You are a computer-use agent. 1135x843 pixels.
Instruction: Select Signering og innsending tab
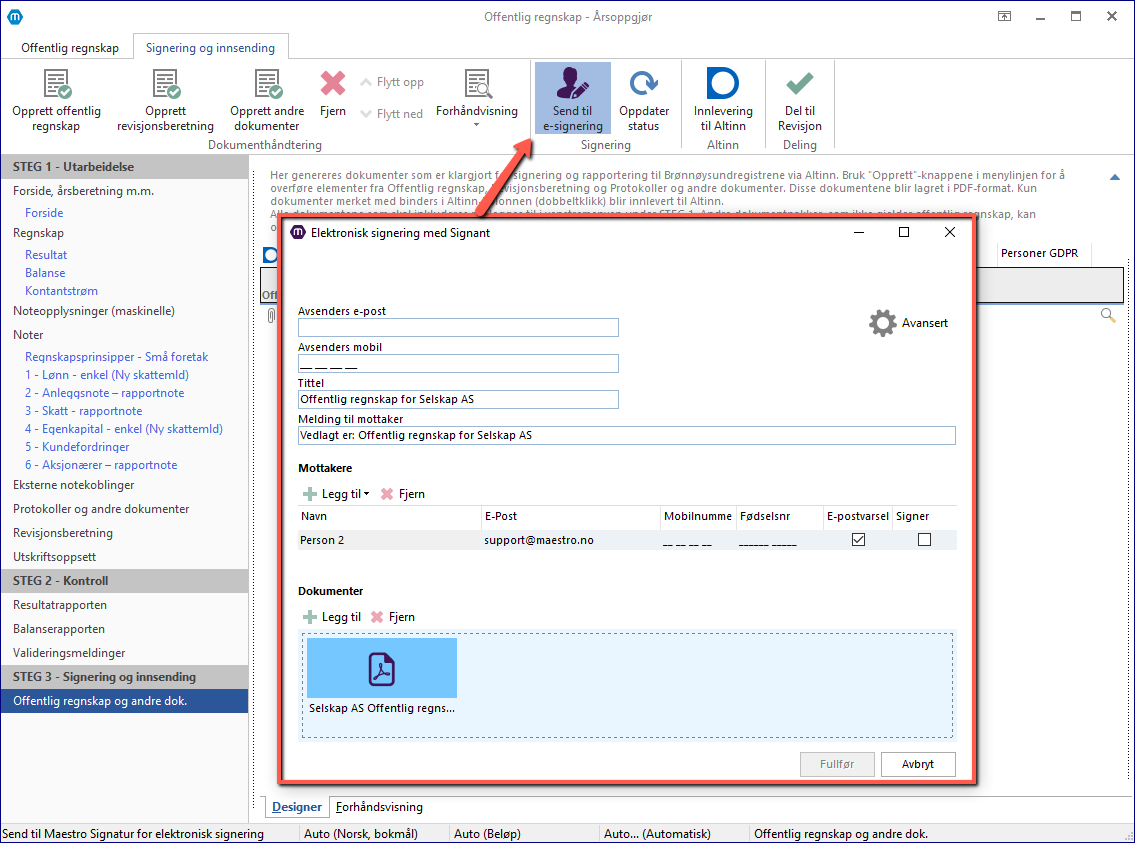pos(211,48)
